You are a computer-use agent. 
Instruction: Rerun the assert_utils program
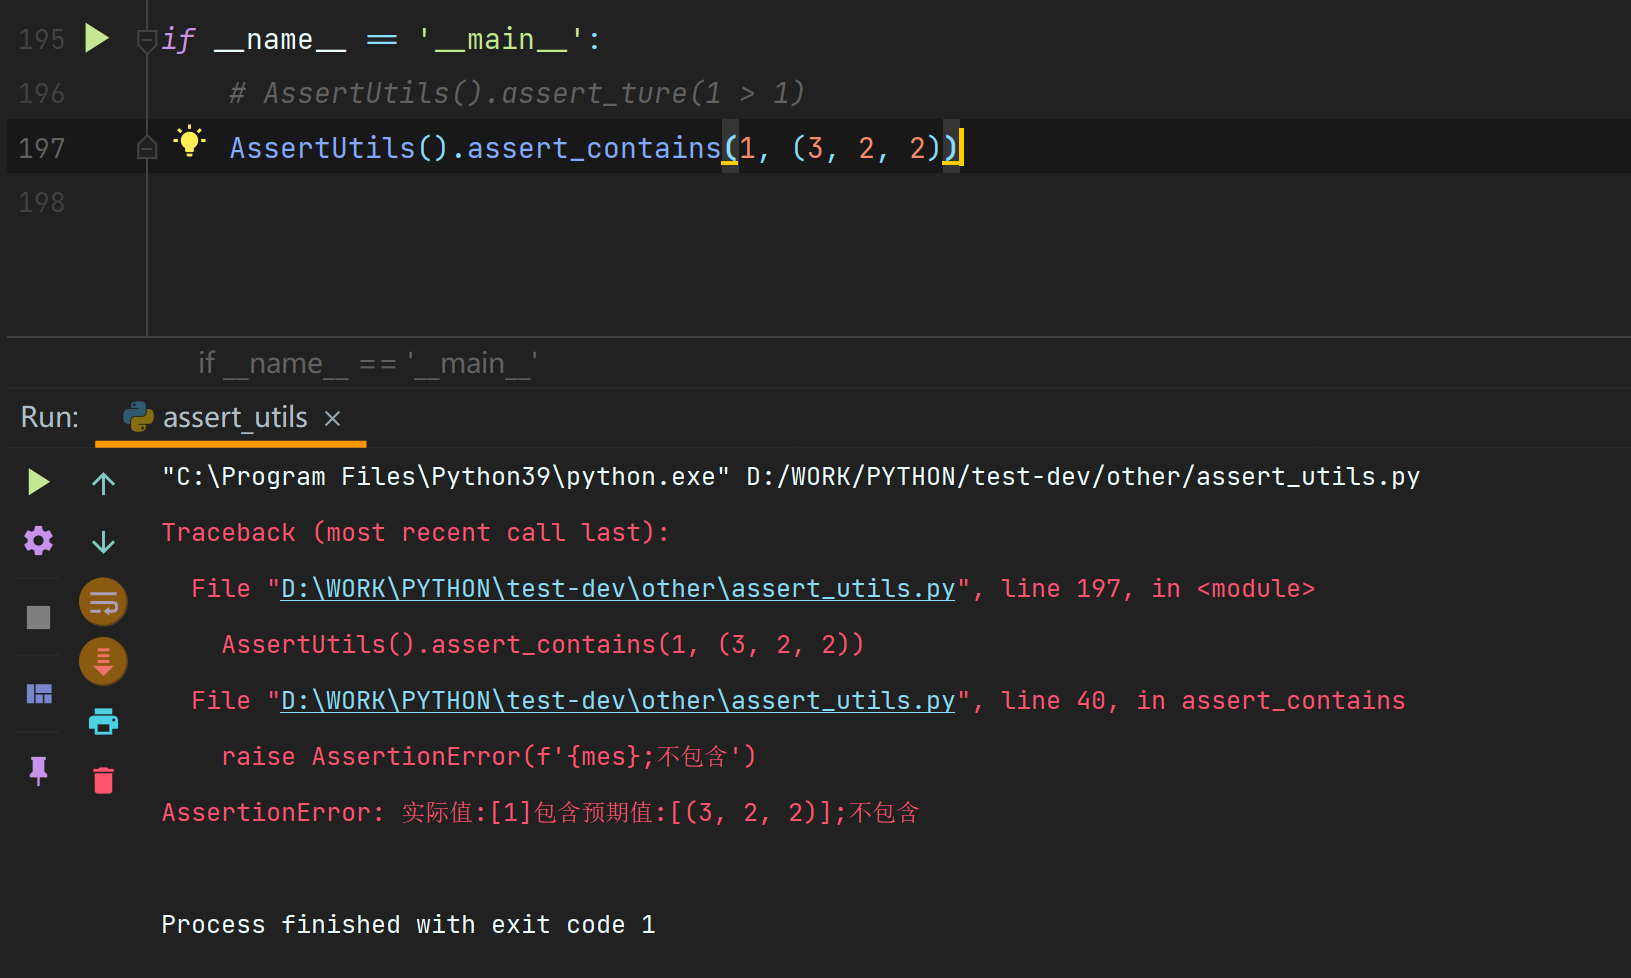pos(37,482)
